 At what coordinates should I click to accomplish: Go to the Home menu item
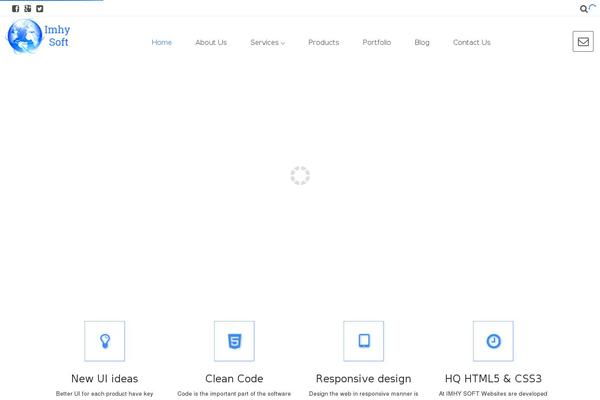click(161, 42)
